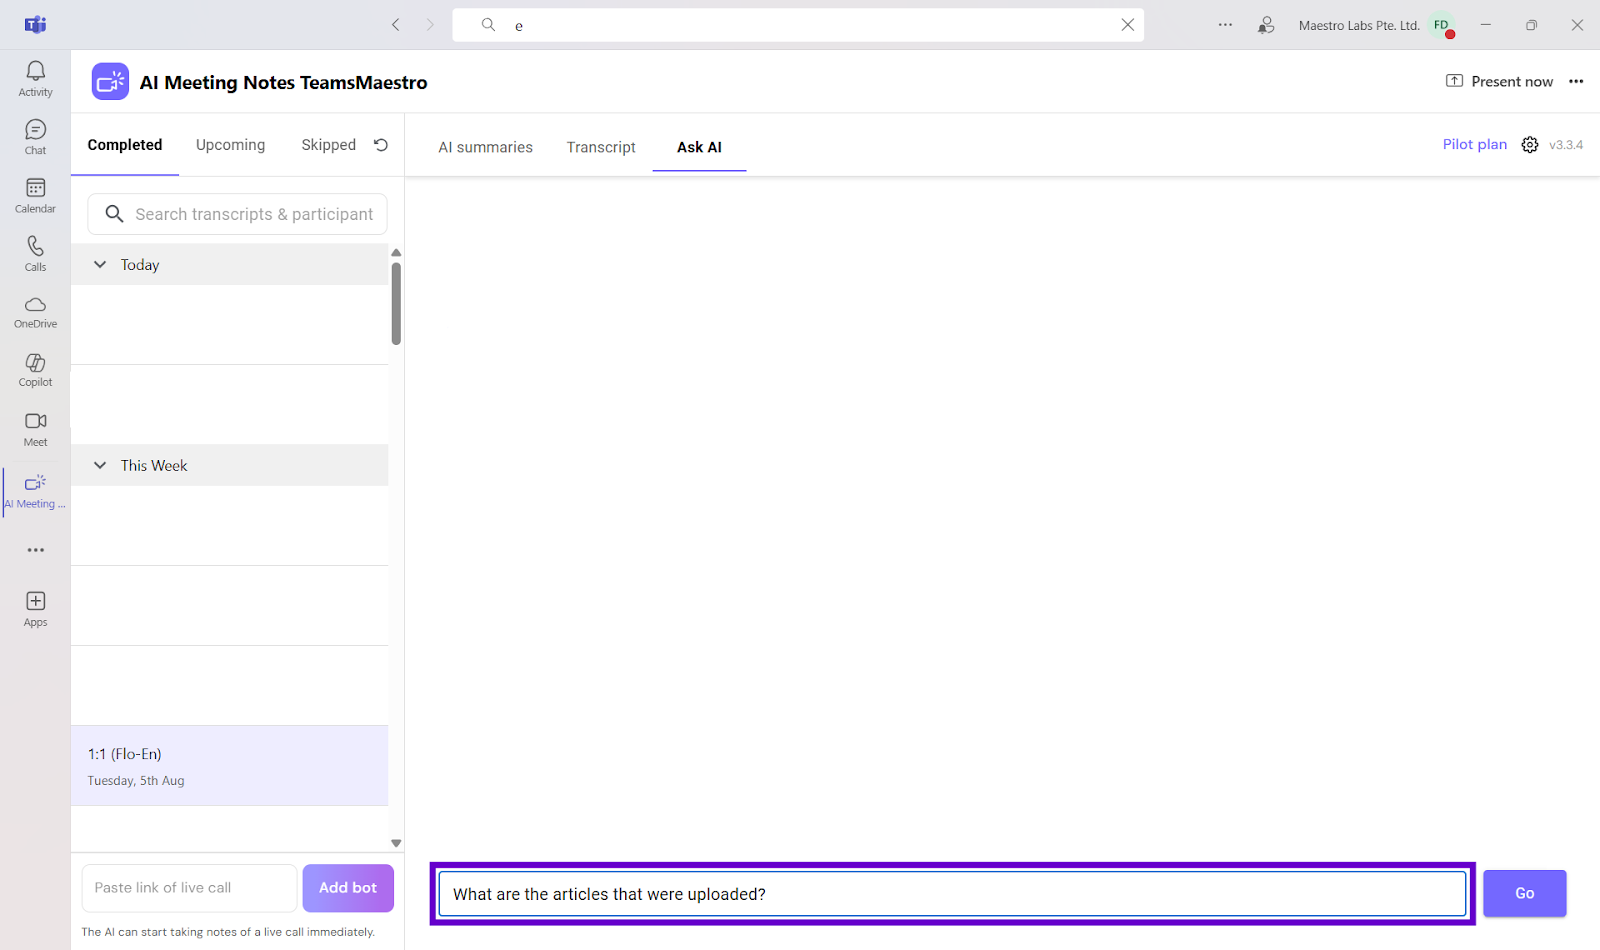Open the FD profile avatar
The width and height of the screenshot is (1600, 950).
tap(1442, 26)
